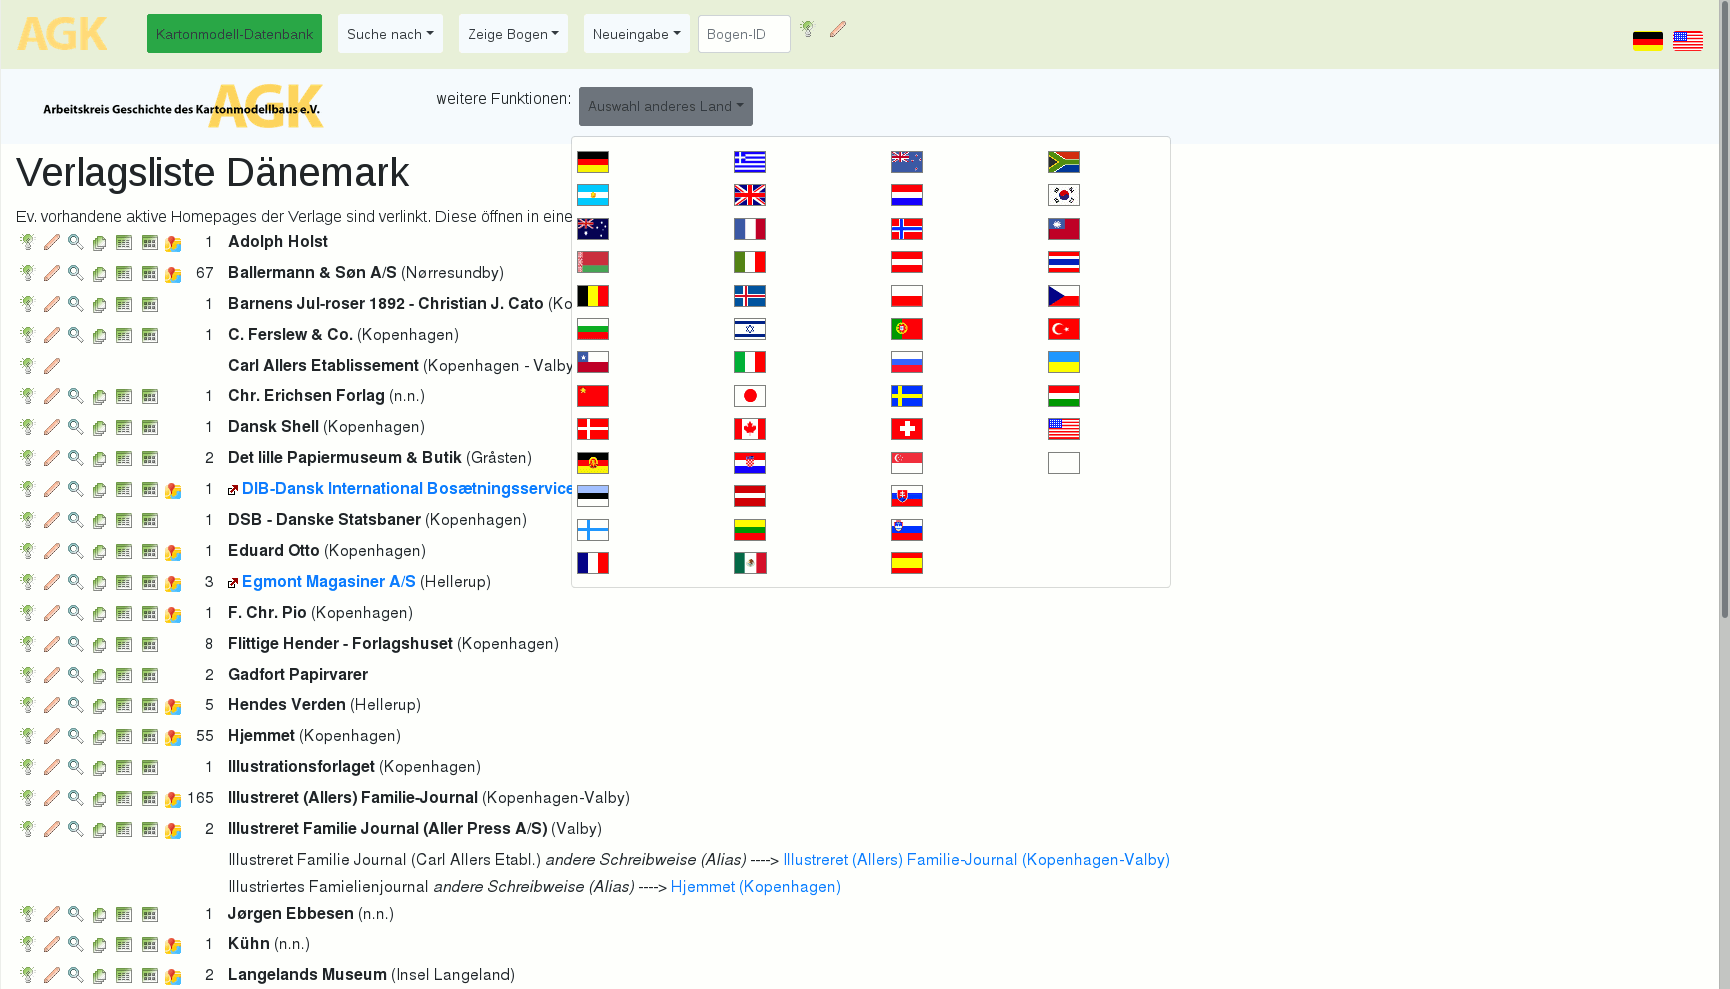
Task: Click the Kartonmodell-Datenbank button
Action: pos(234,34)
